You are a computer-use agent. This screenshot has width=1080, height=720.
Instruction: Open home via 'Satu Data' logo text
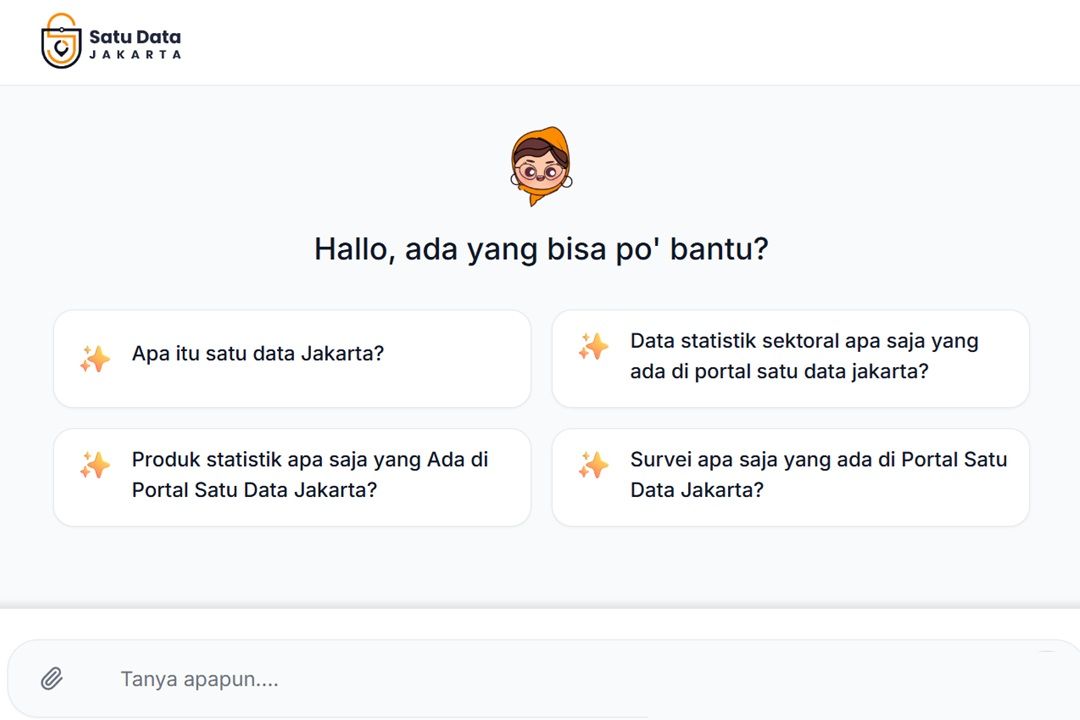pyautogui.click(x=135, y=37)
